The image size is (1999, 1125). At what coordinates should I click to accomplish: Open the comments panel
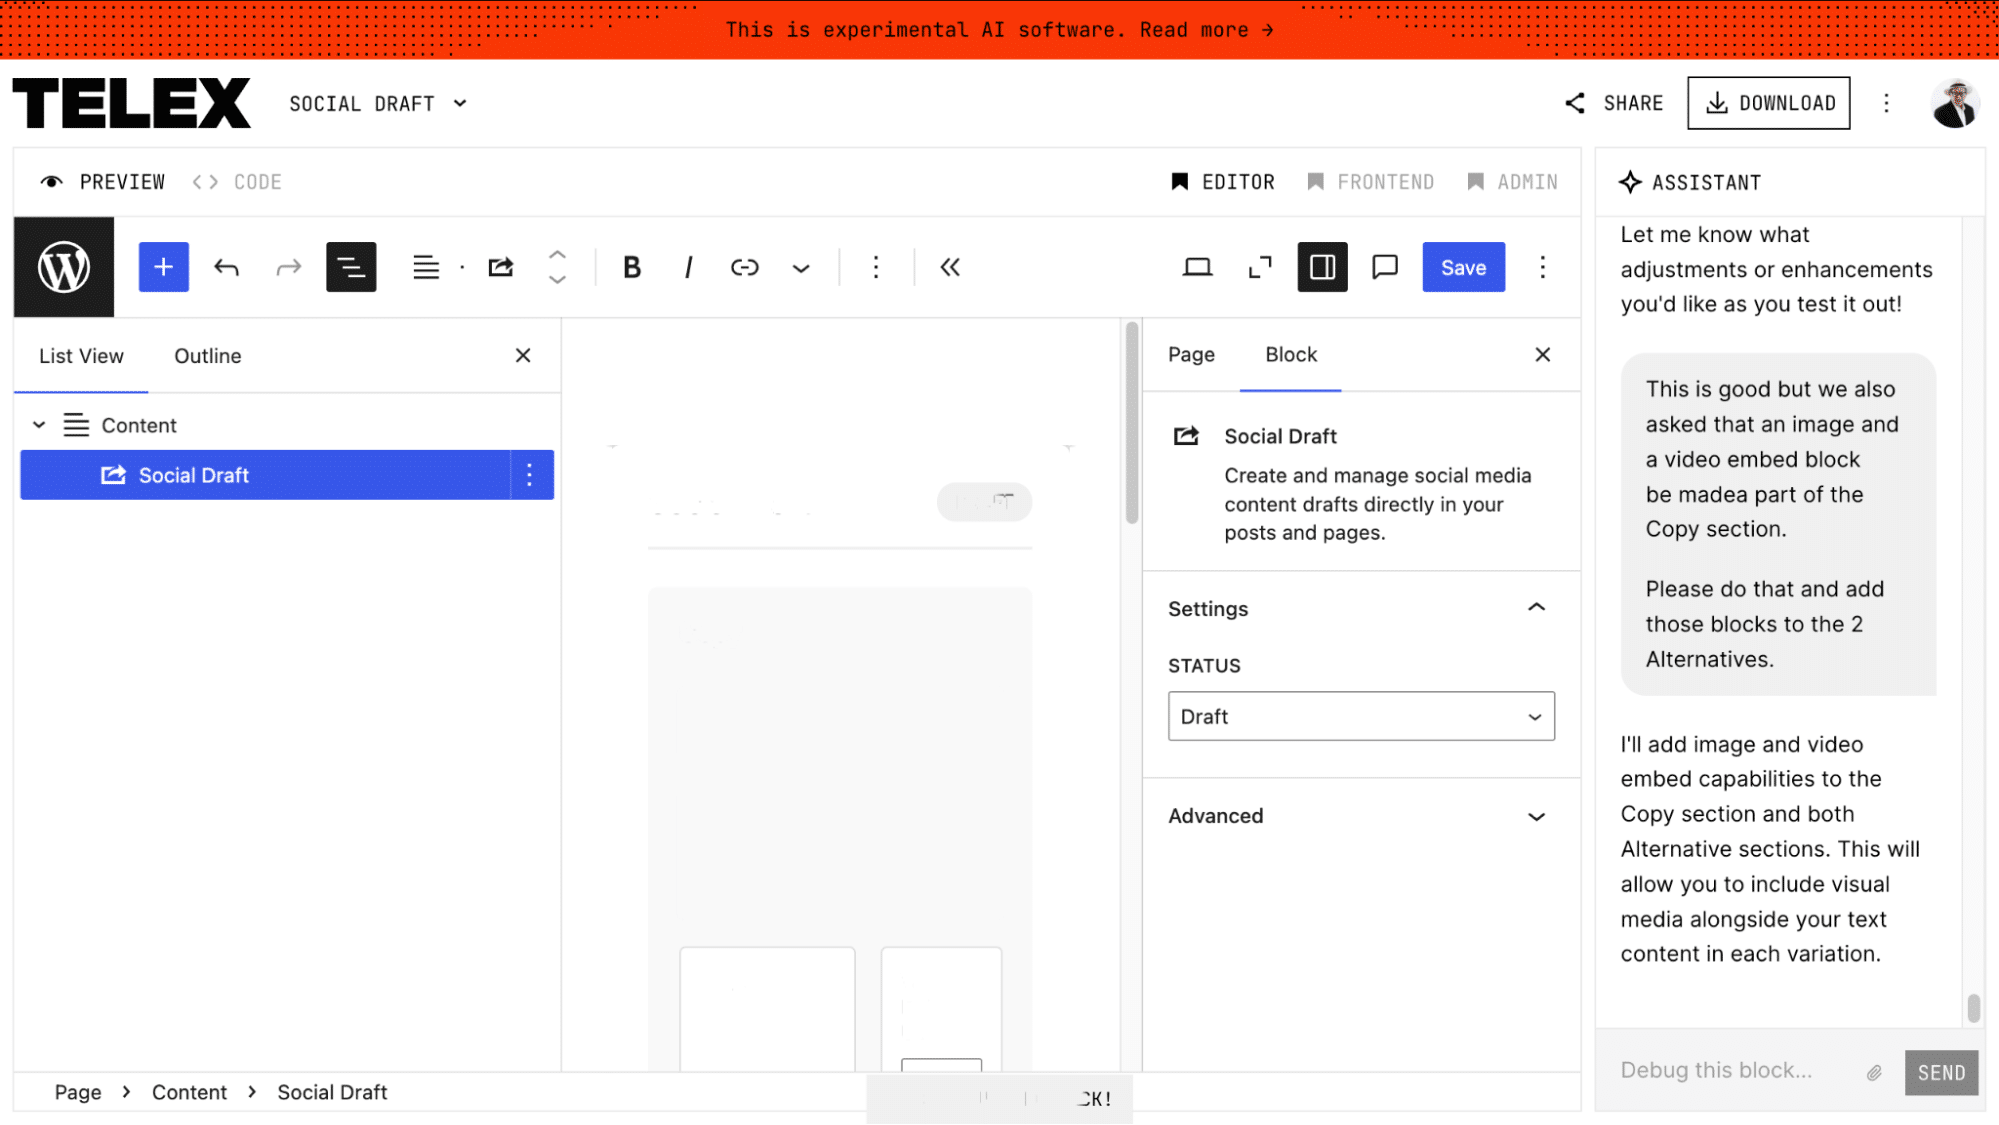point(1384,267)
